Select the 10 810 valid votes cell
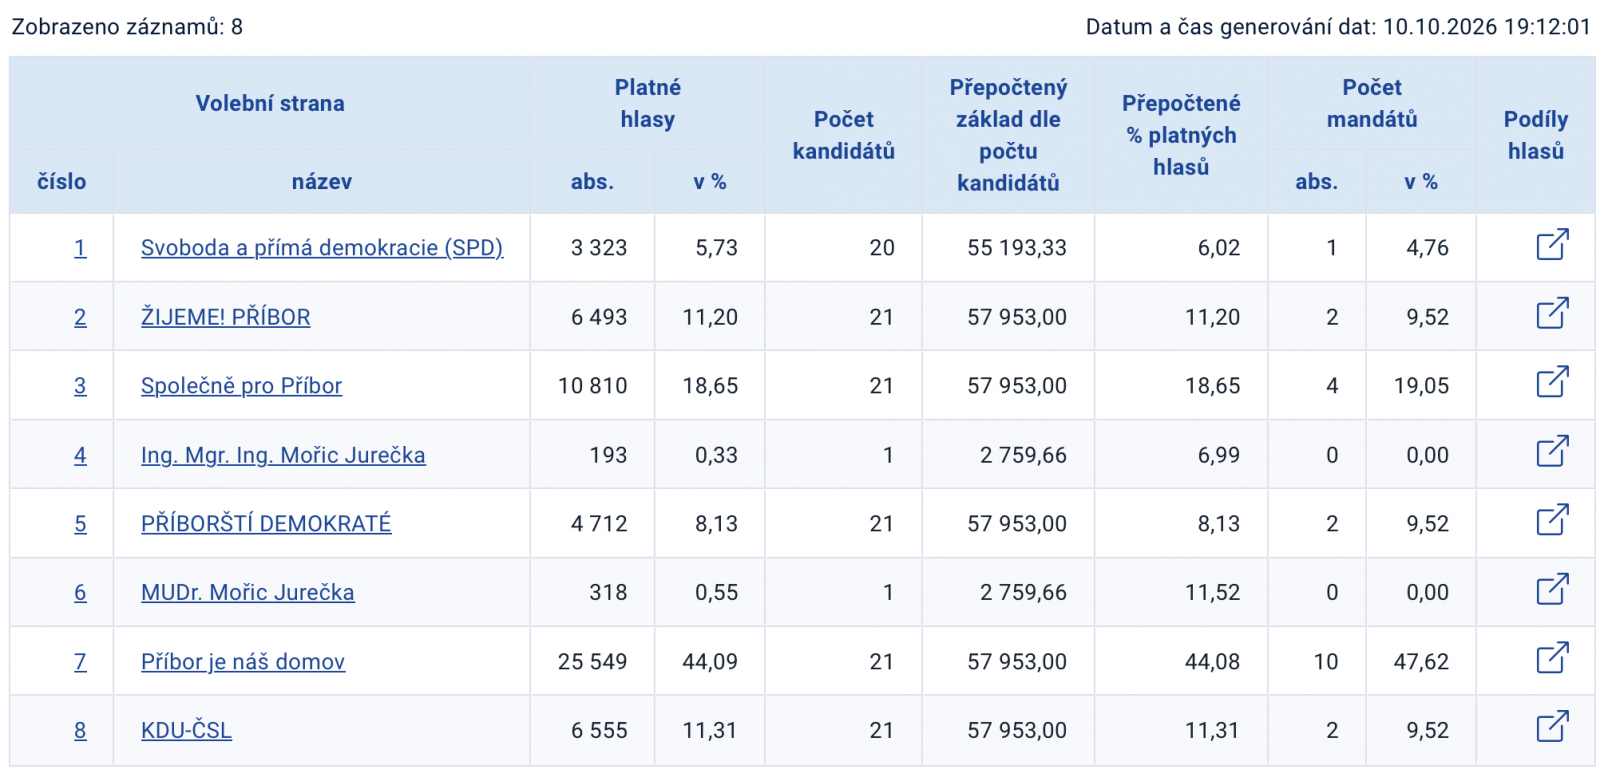 [593, 386]
